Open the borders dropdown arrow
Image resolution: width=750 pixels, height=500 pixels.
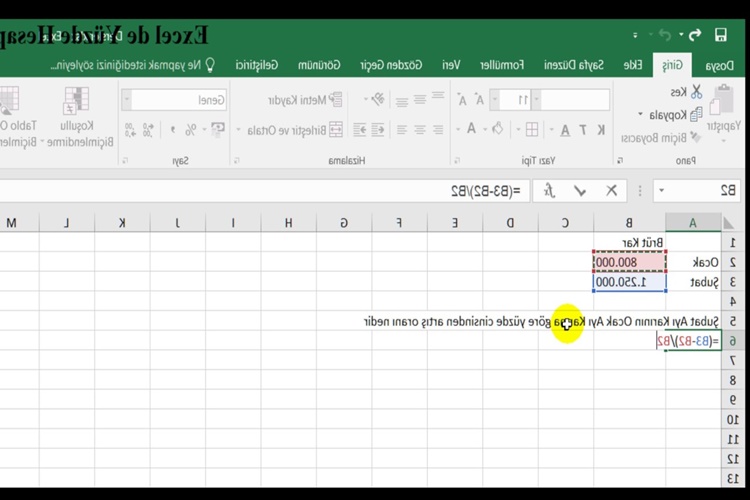(x=518, y=129)
